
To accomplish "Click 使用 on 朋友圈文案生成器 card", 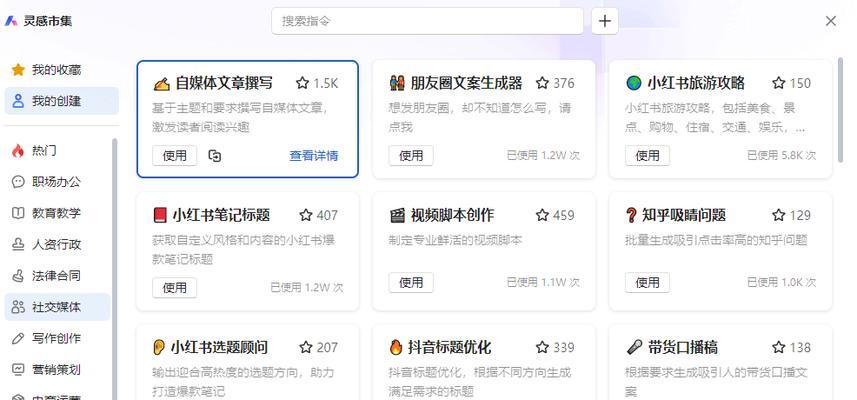I will click(x=411, y=156).
